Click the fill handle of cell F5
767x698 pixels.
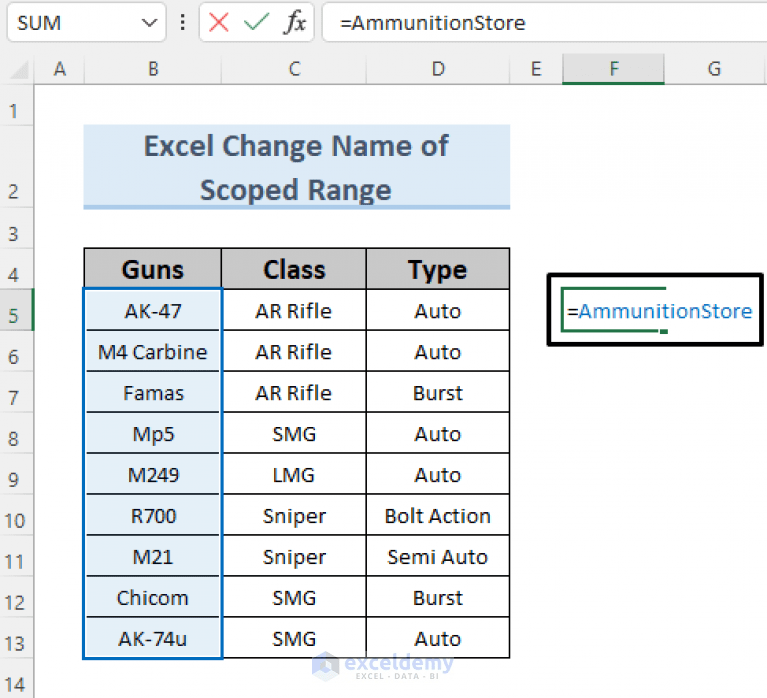663,331
